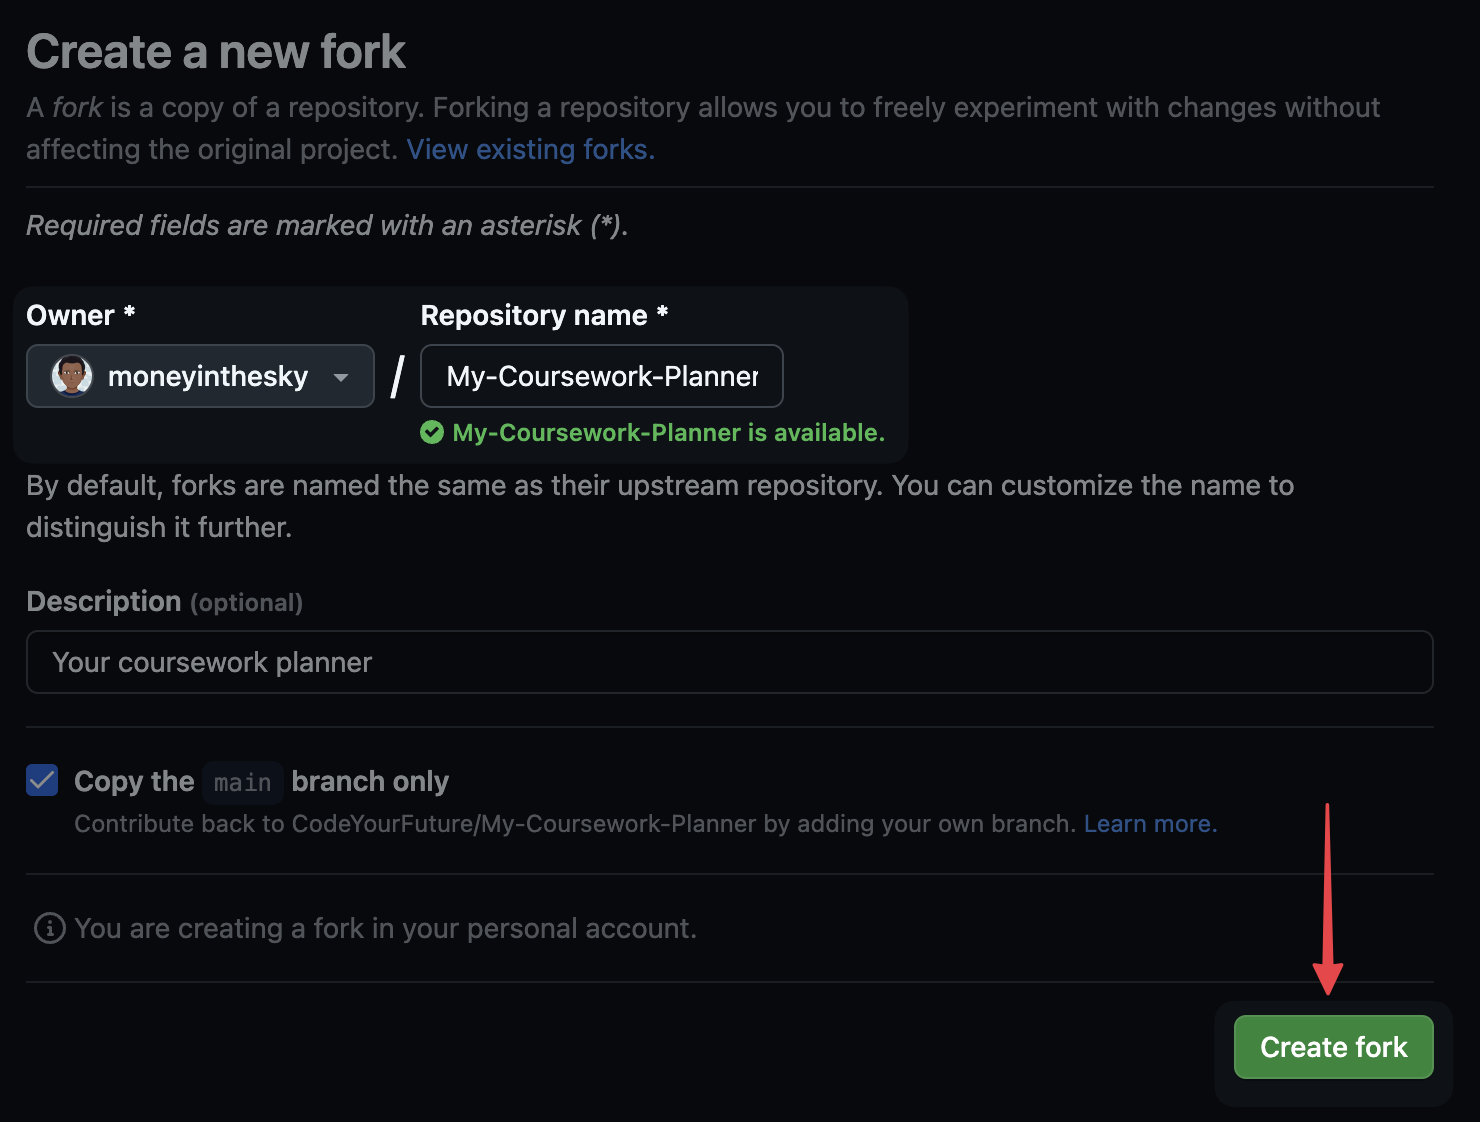Click the red arrow annotation

click(x=1327, y=900)
